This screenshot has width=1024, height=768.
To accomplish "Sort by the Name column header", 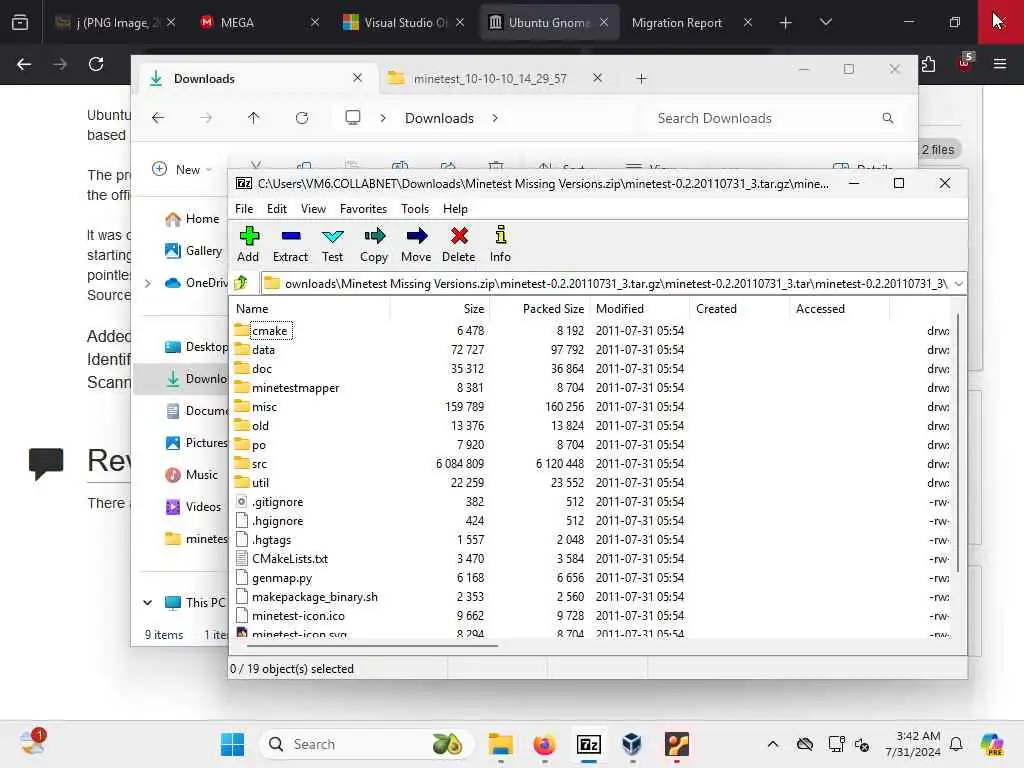I will pos(311,309).
